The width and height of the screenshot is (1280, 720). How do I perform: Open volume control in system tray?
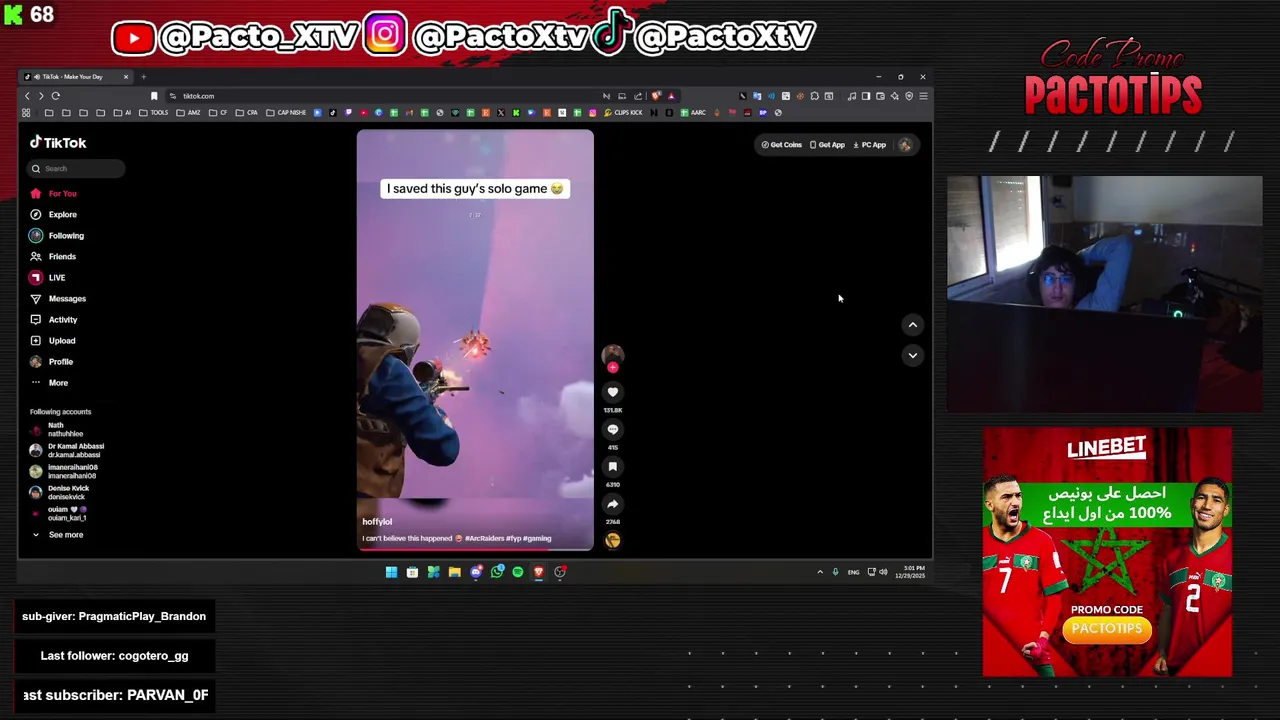(883, 572)
